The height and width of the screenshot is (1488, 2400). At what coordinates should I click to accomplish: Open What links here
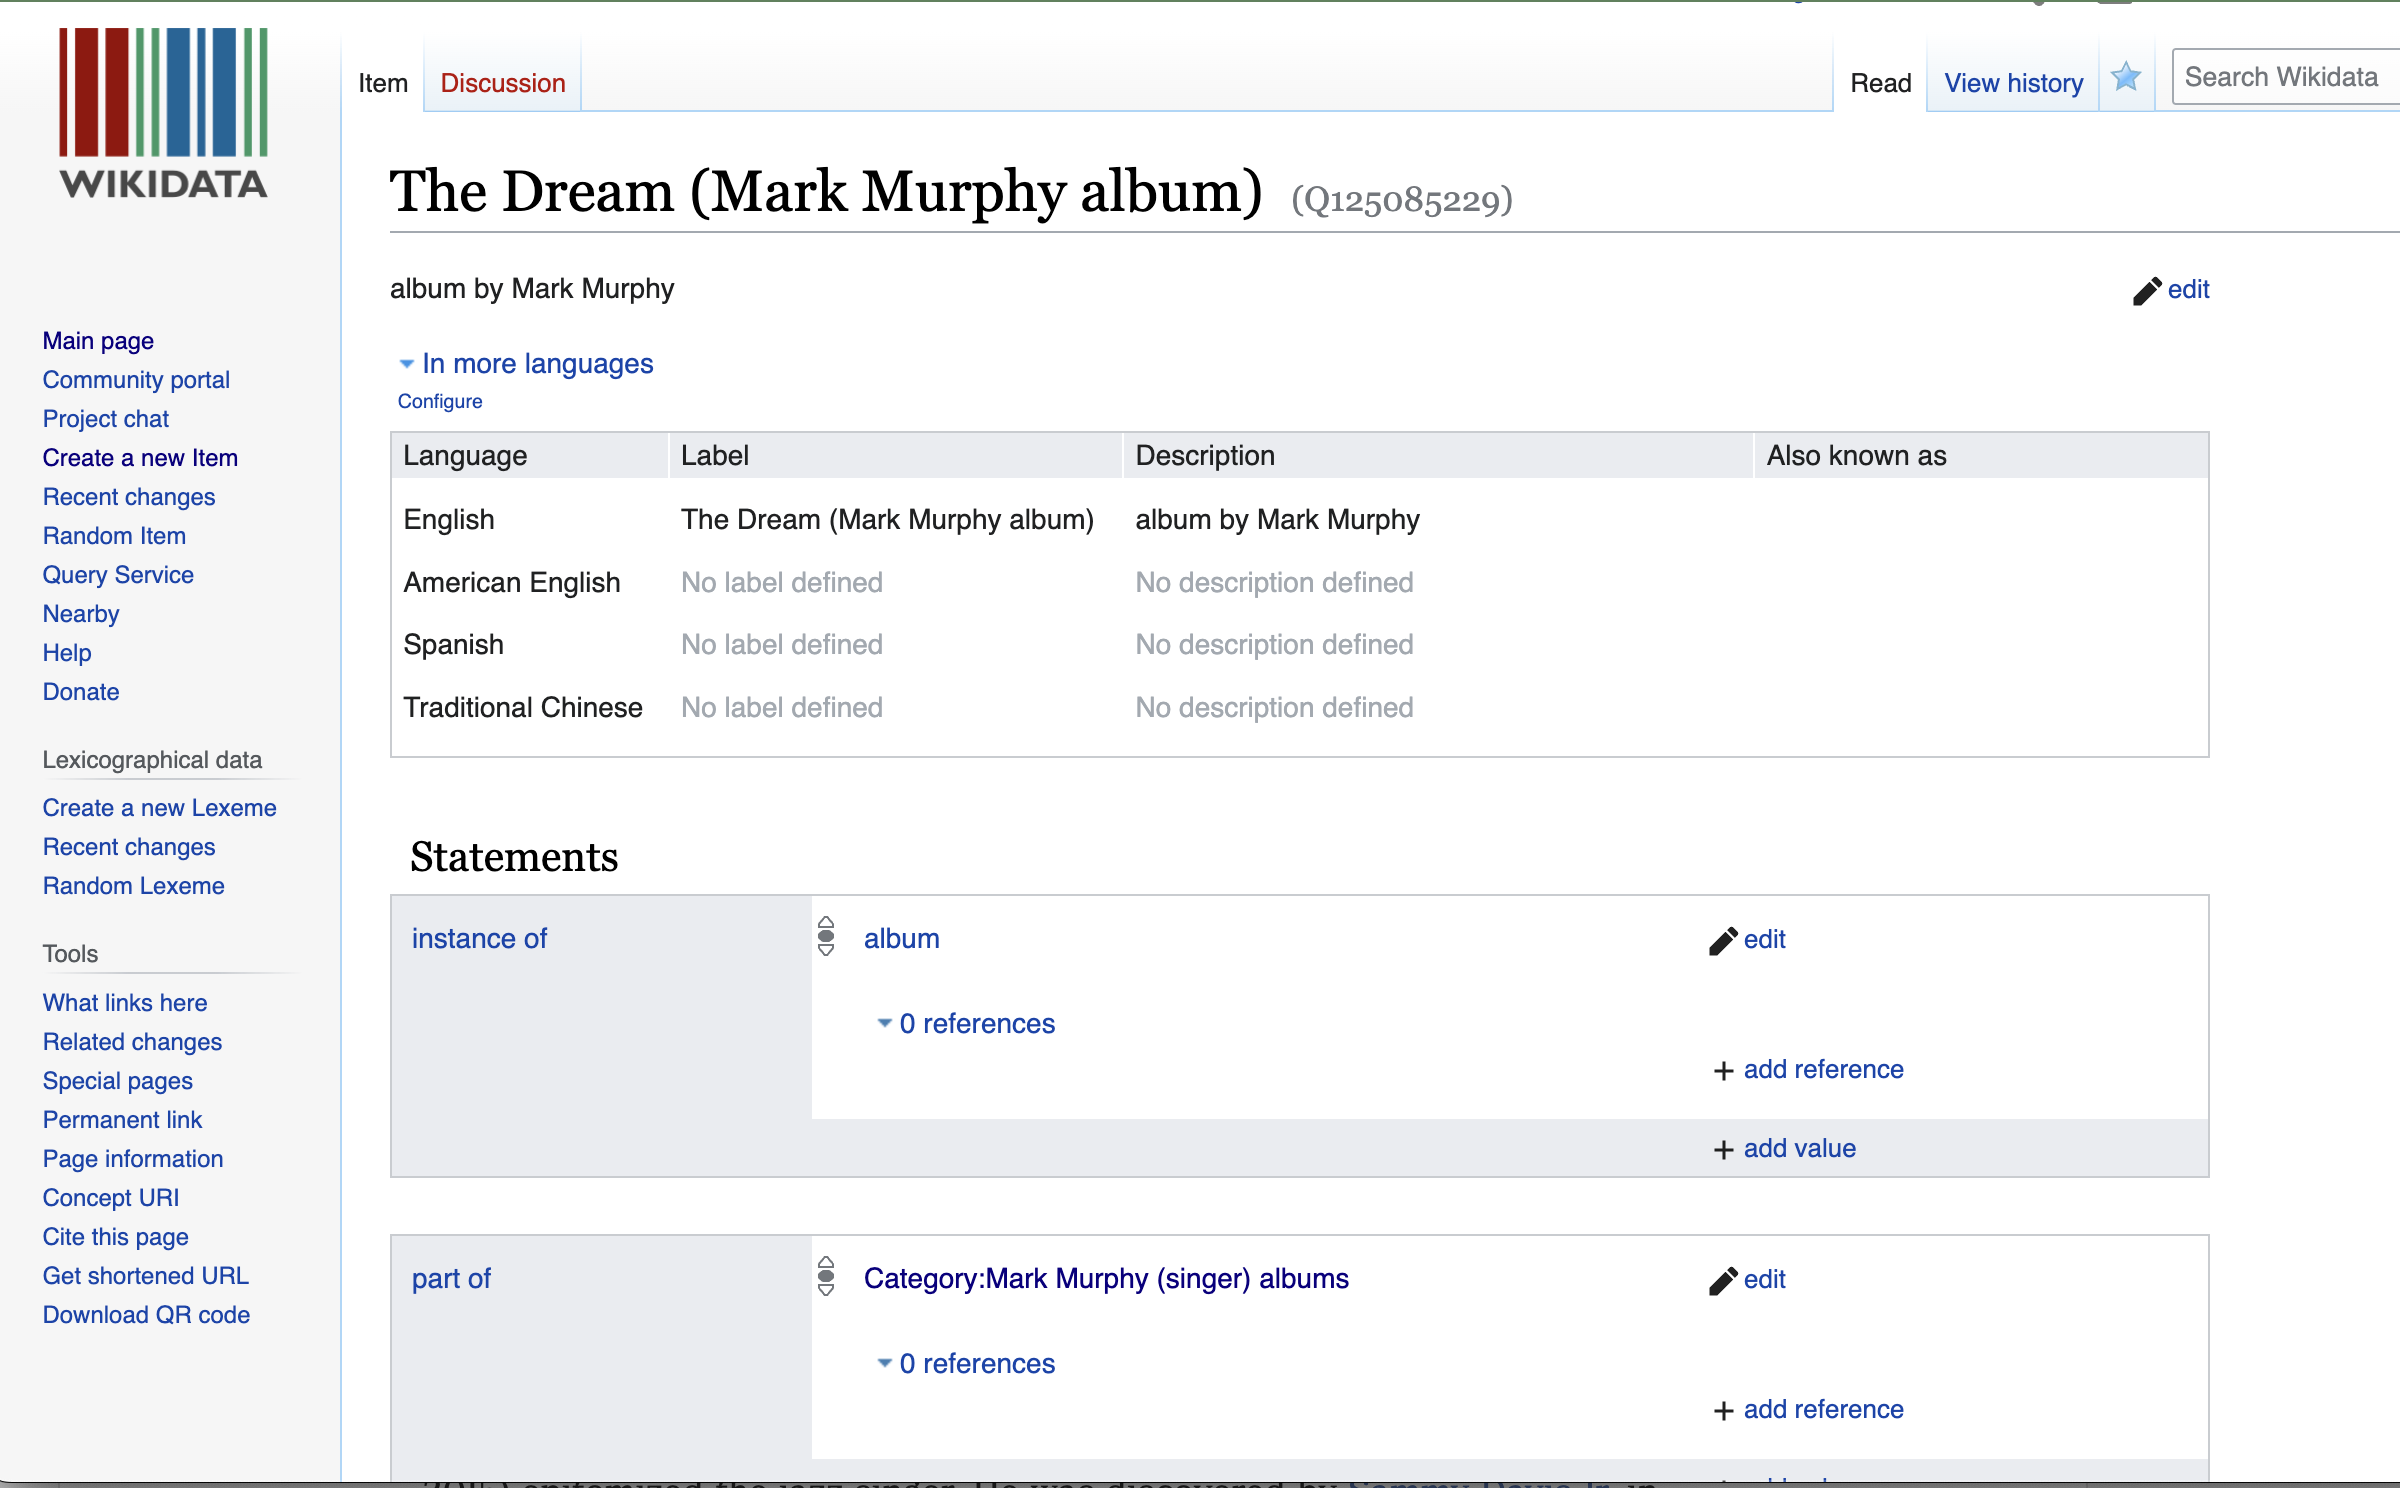(x=125, y=1003)
